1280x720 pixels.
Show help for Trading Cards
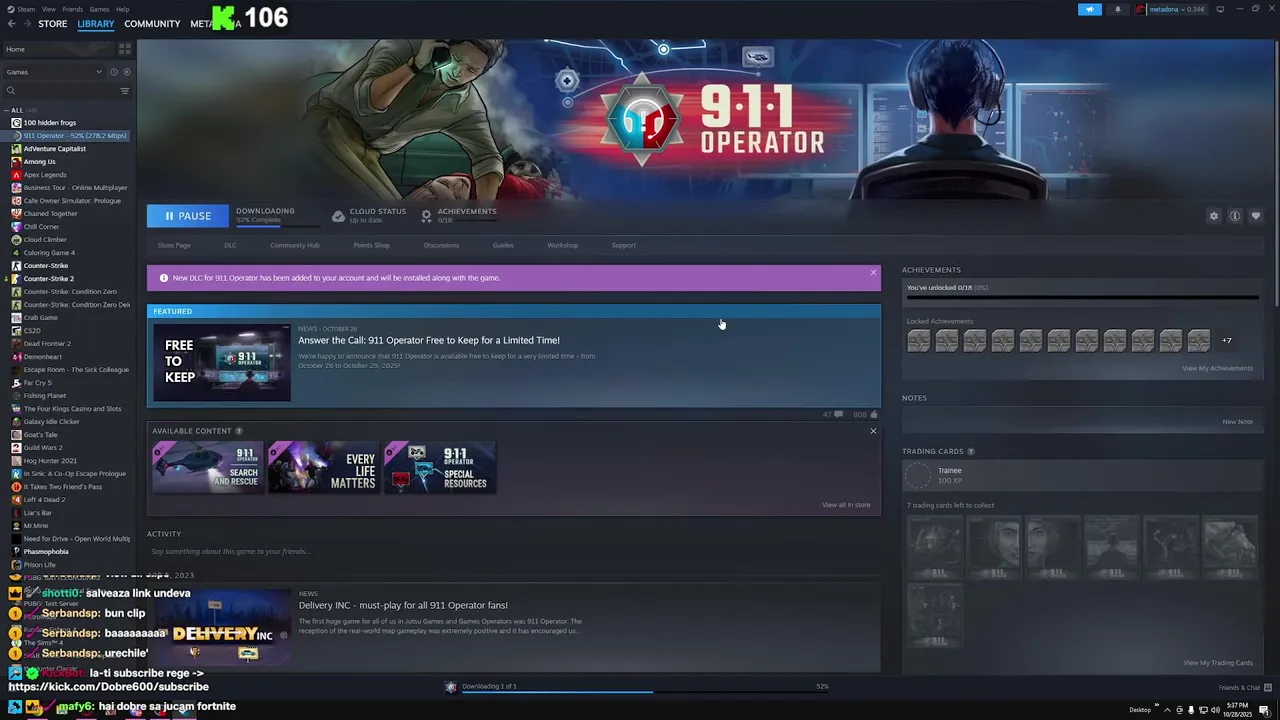click(x=971, y=452)
